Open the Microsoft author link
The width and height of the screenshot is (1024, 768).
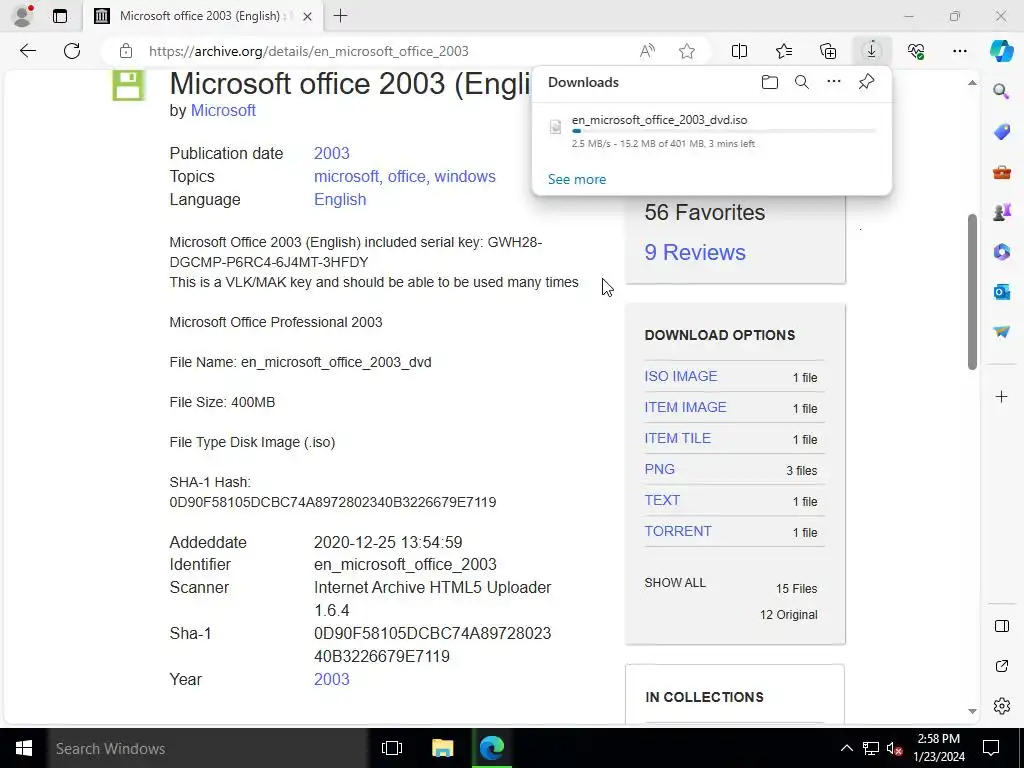[x=223, y=110]
